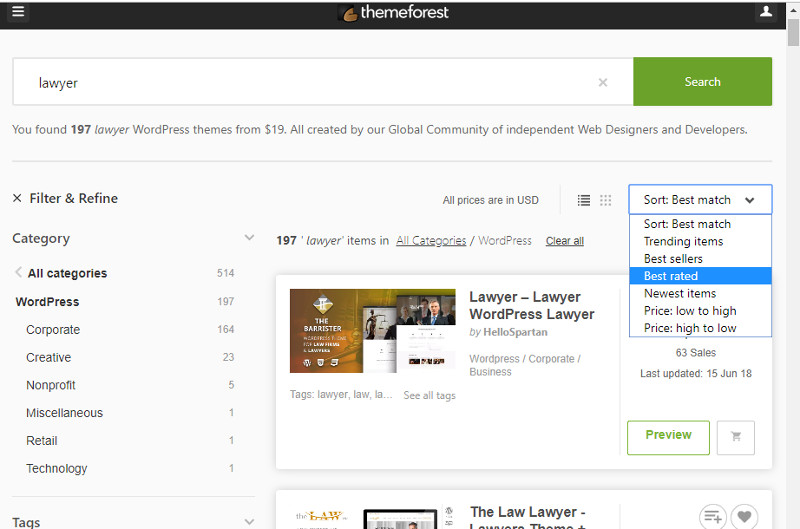
Task: Click the All prices are in USD text
Action: pos(490,200)
